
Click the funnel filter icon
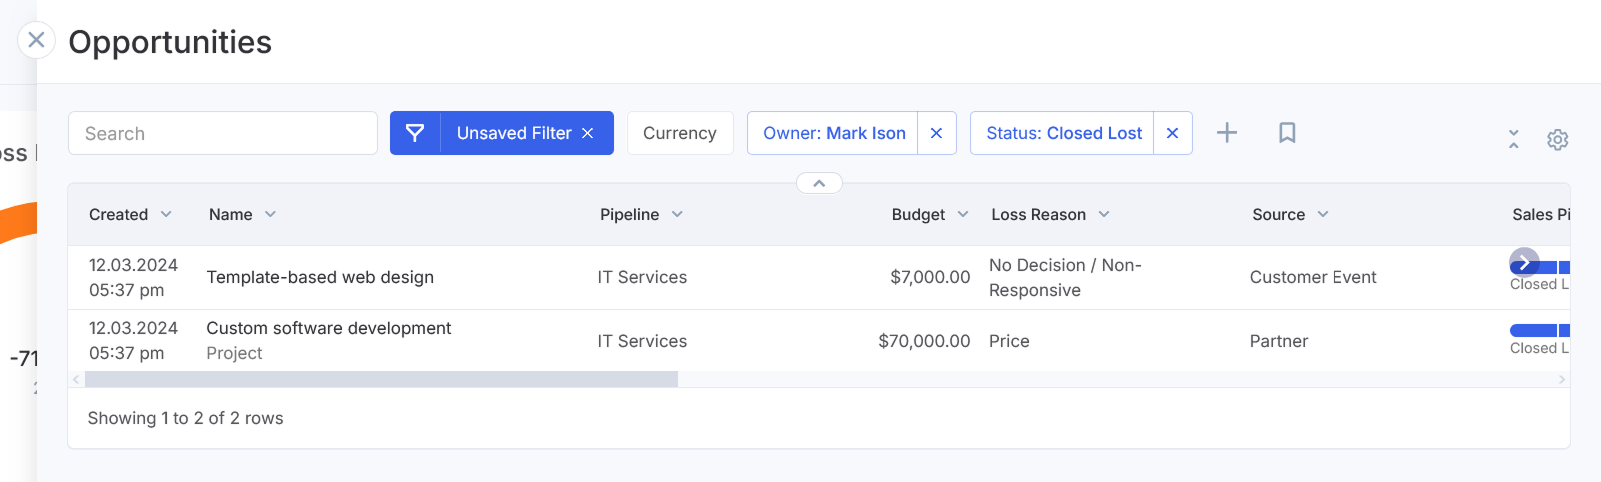pos(415,133)
